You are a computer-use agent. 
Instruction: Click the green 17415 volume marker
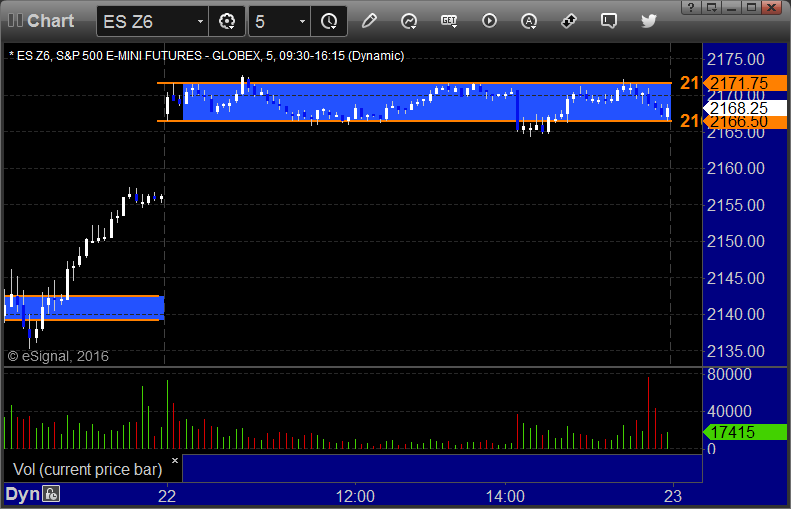point(745,432)
